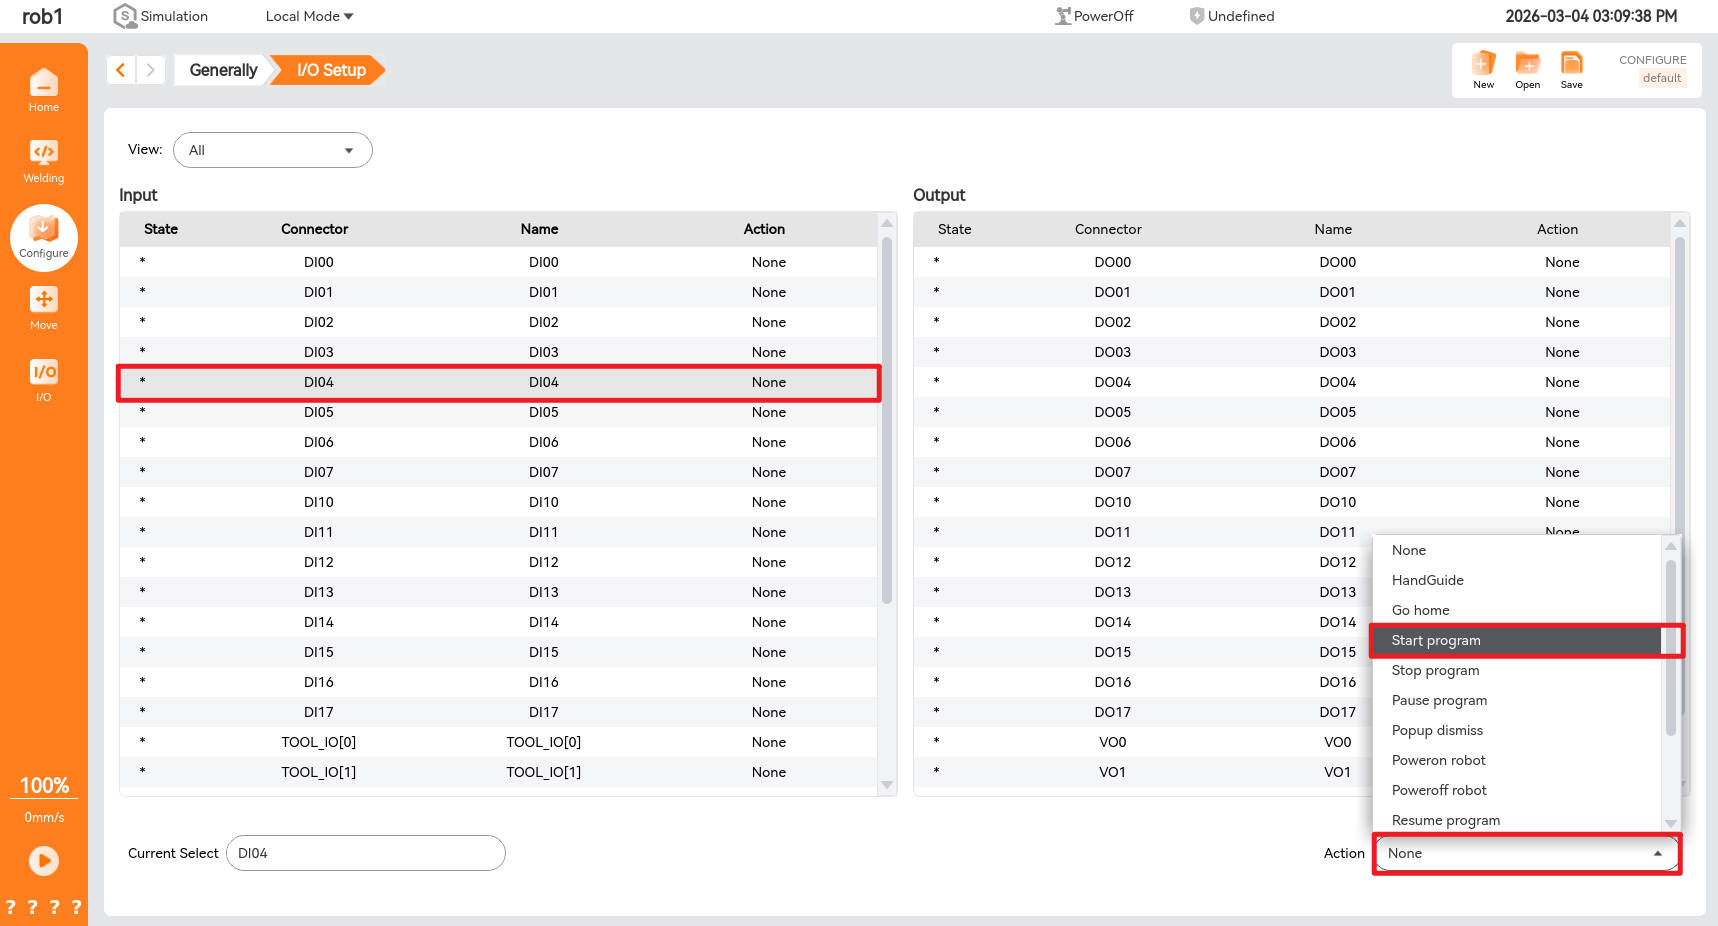Choose Start program from action list
The width and height of the screenshot is (1718, 926).
click(1516, 640)
